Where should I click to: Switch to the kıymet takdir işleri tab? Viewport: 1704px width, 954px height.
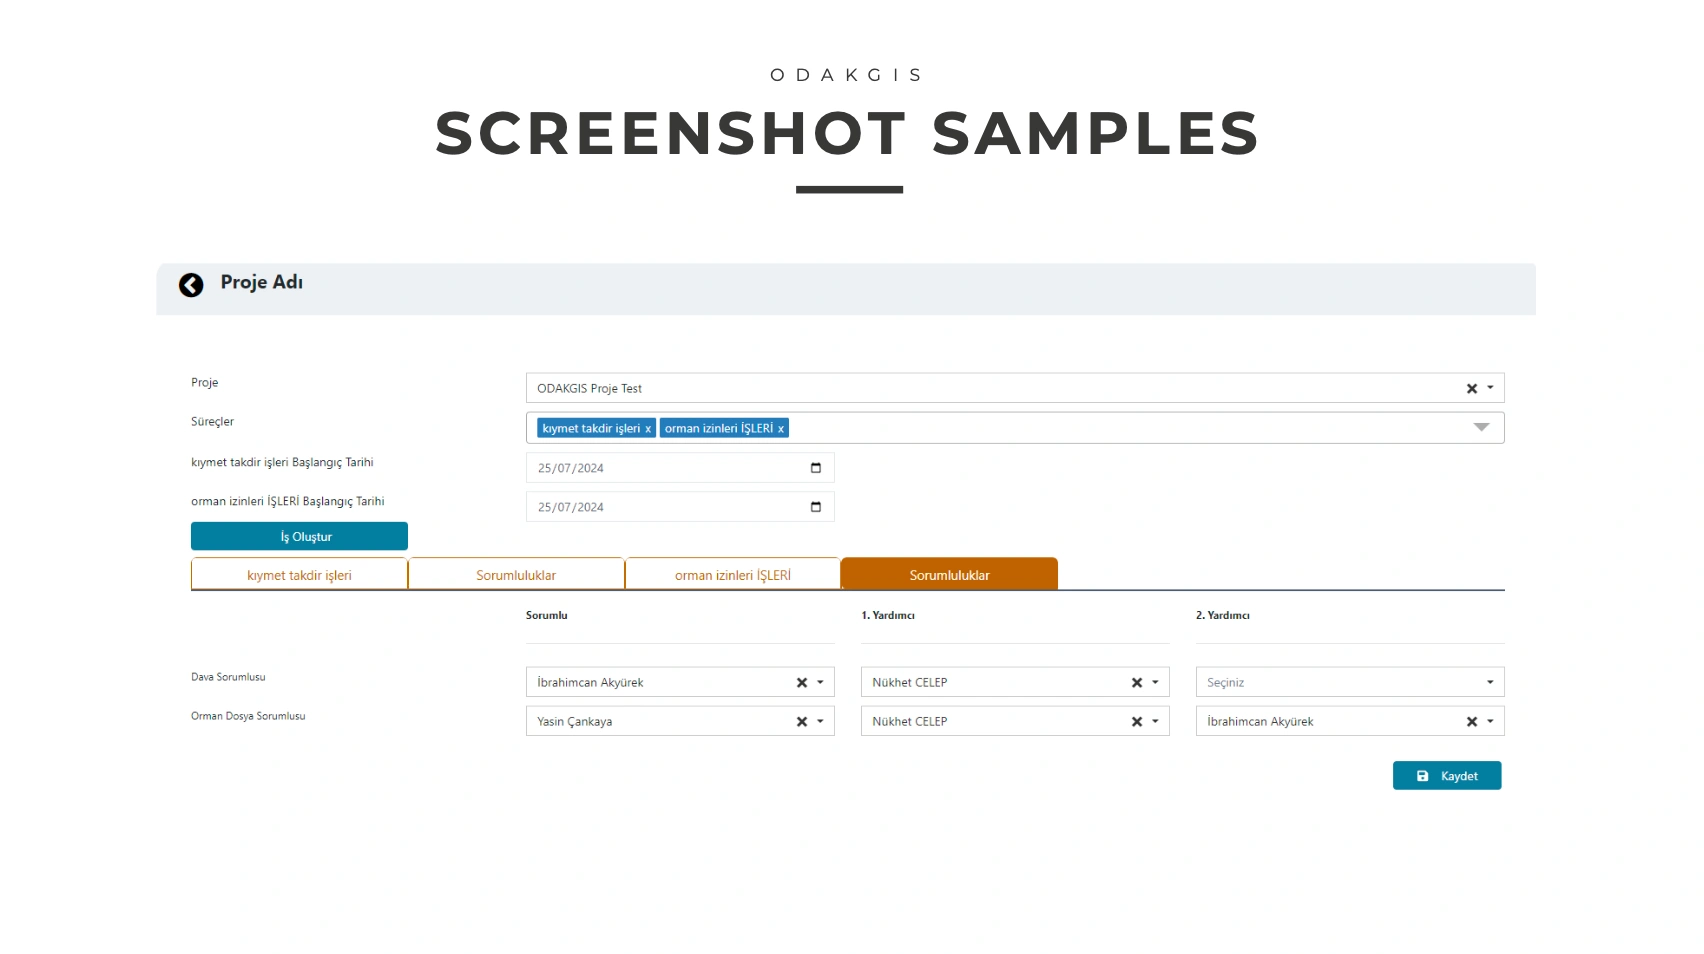tap(299, 575)
